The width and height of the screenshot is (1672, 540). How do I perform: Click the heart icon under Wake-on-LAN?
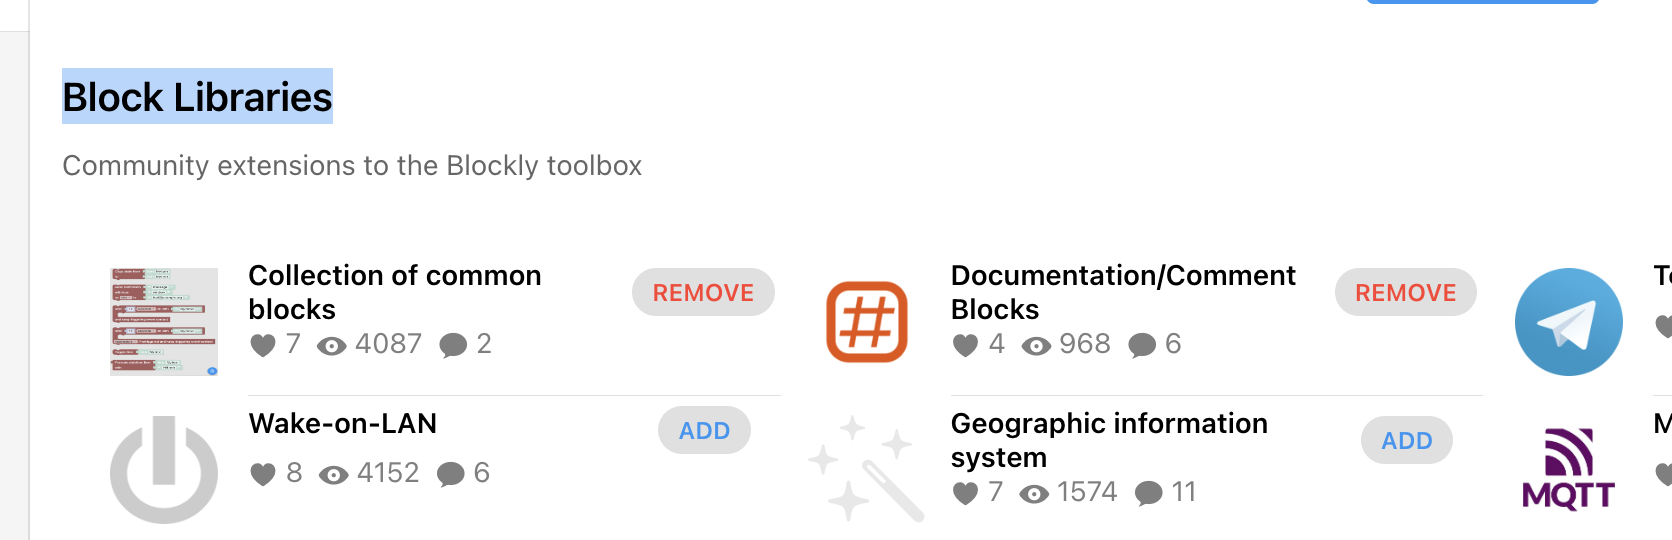pos(263,474)
